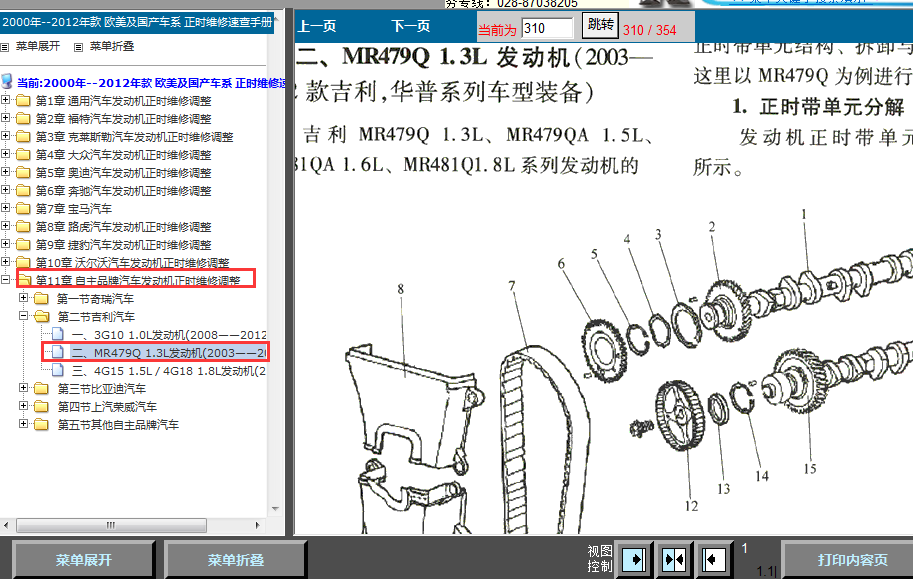Select 三、4G15 1.5L / 4G18 1.8L entry
The height and width of the screenshot is (579, 913).
[x=169, y=370]
